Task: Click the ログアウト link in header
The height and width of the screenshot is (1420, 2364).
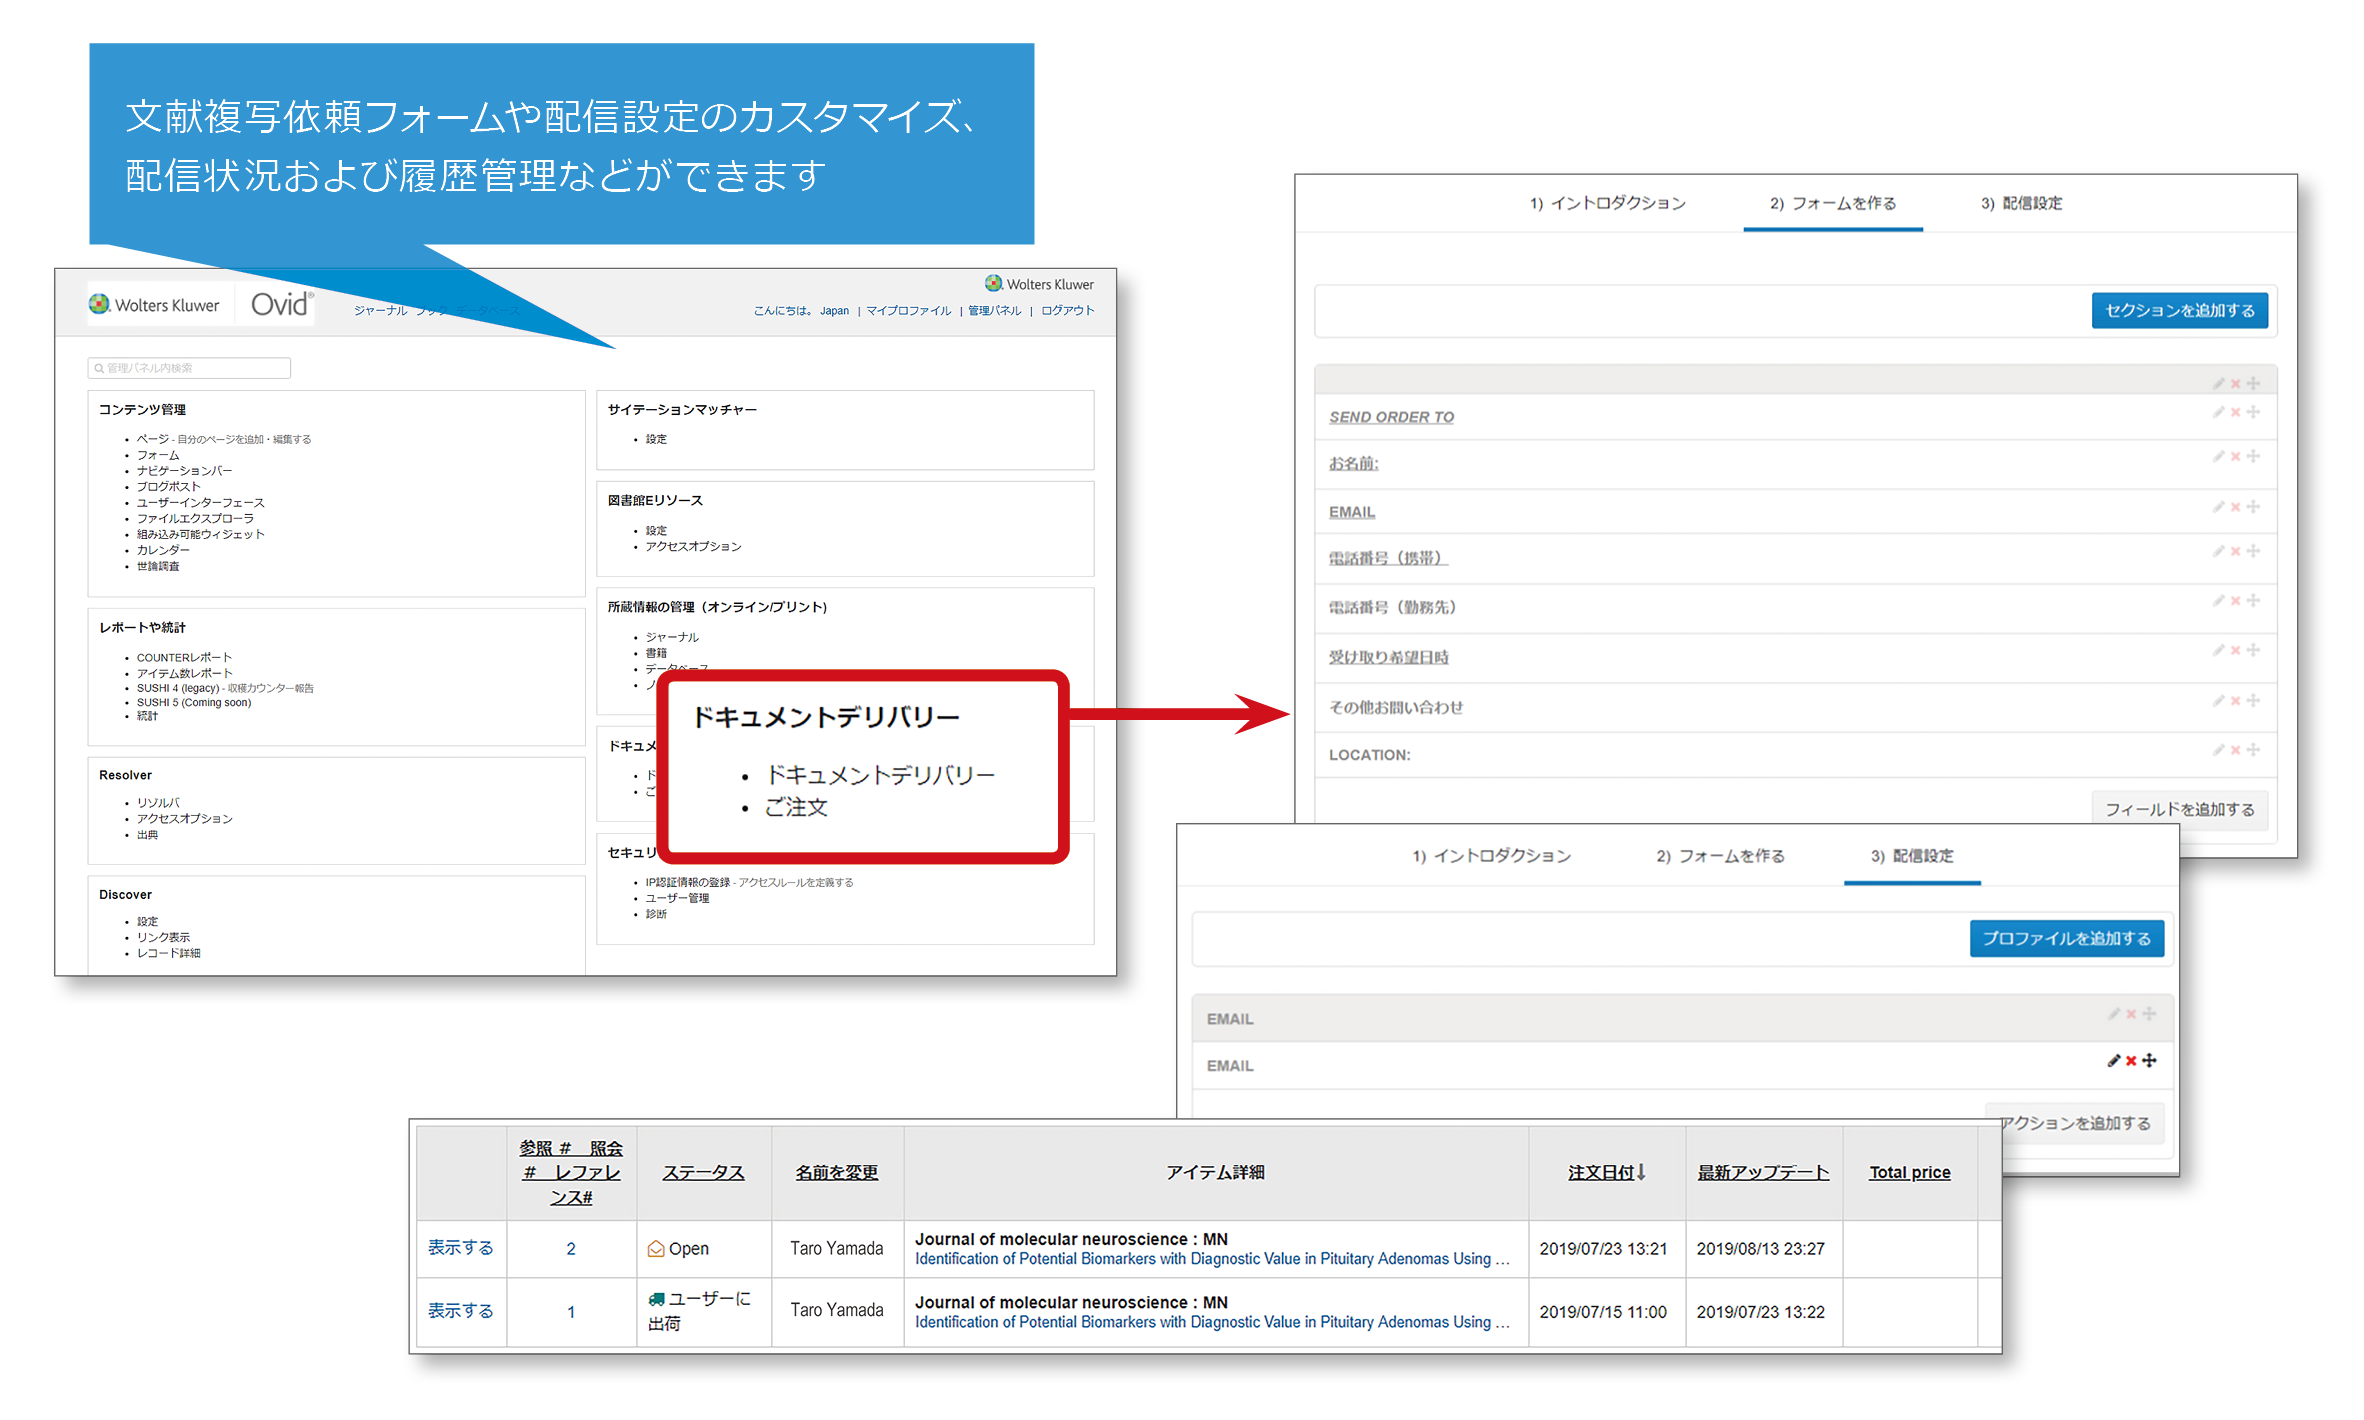Action: coord(1067,310)
